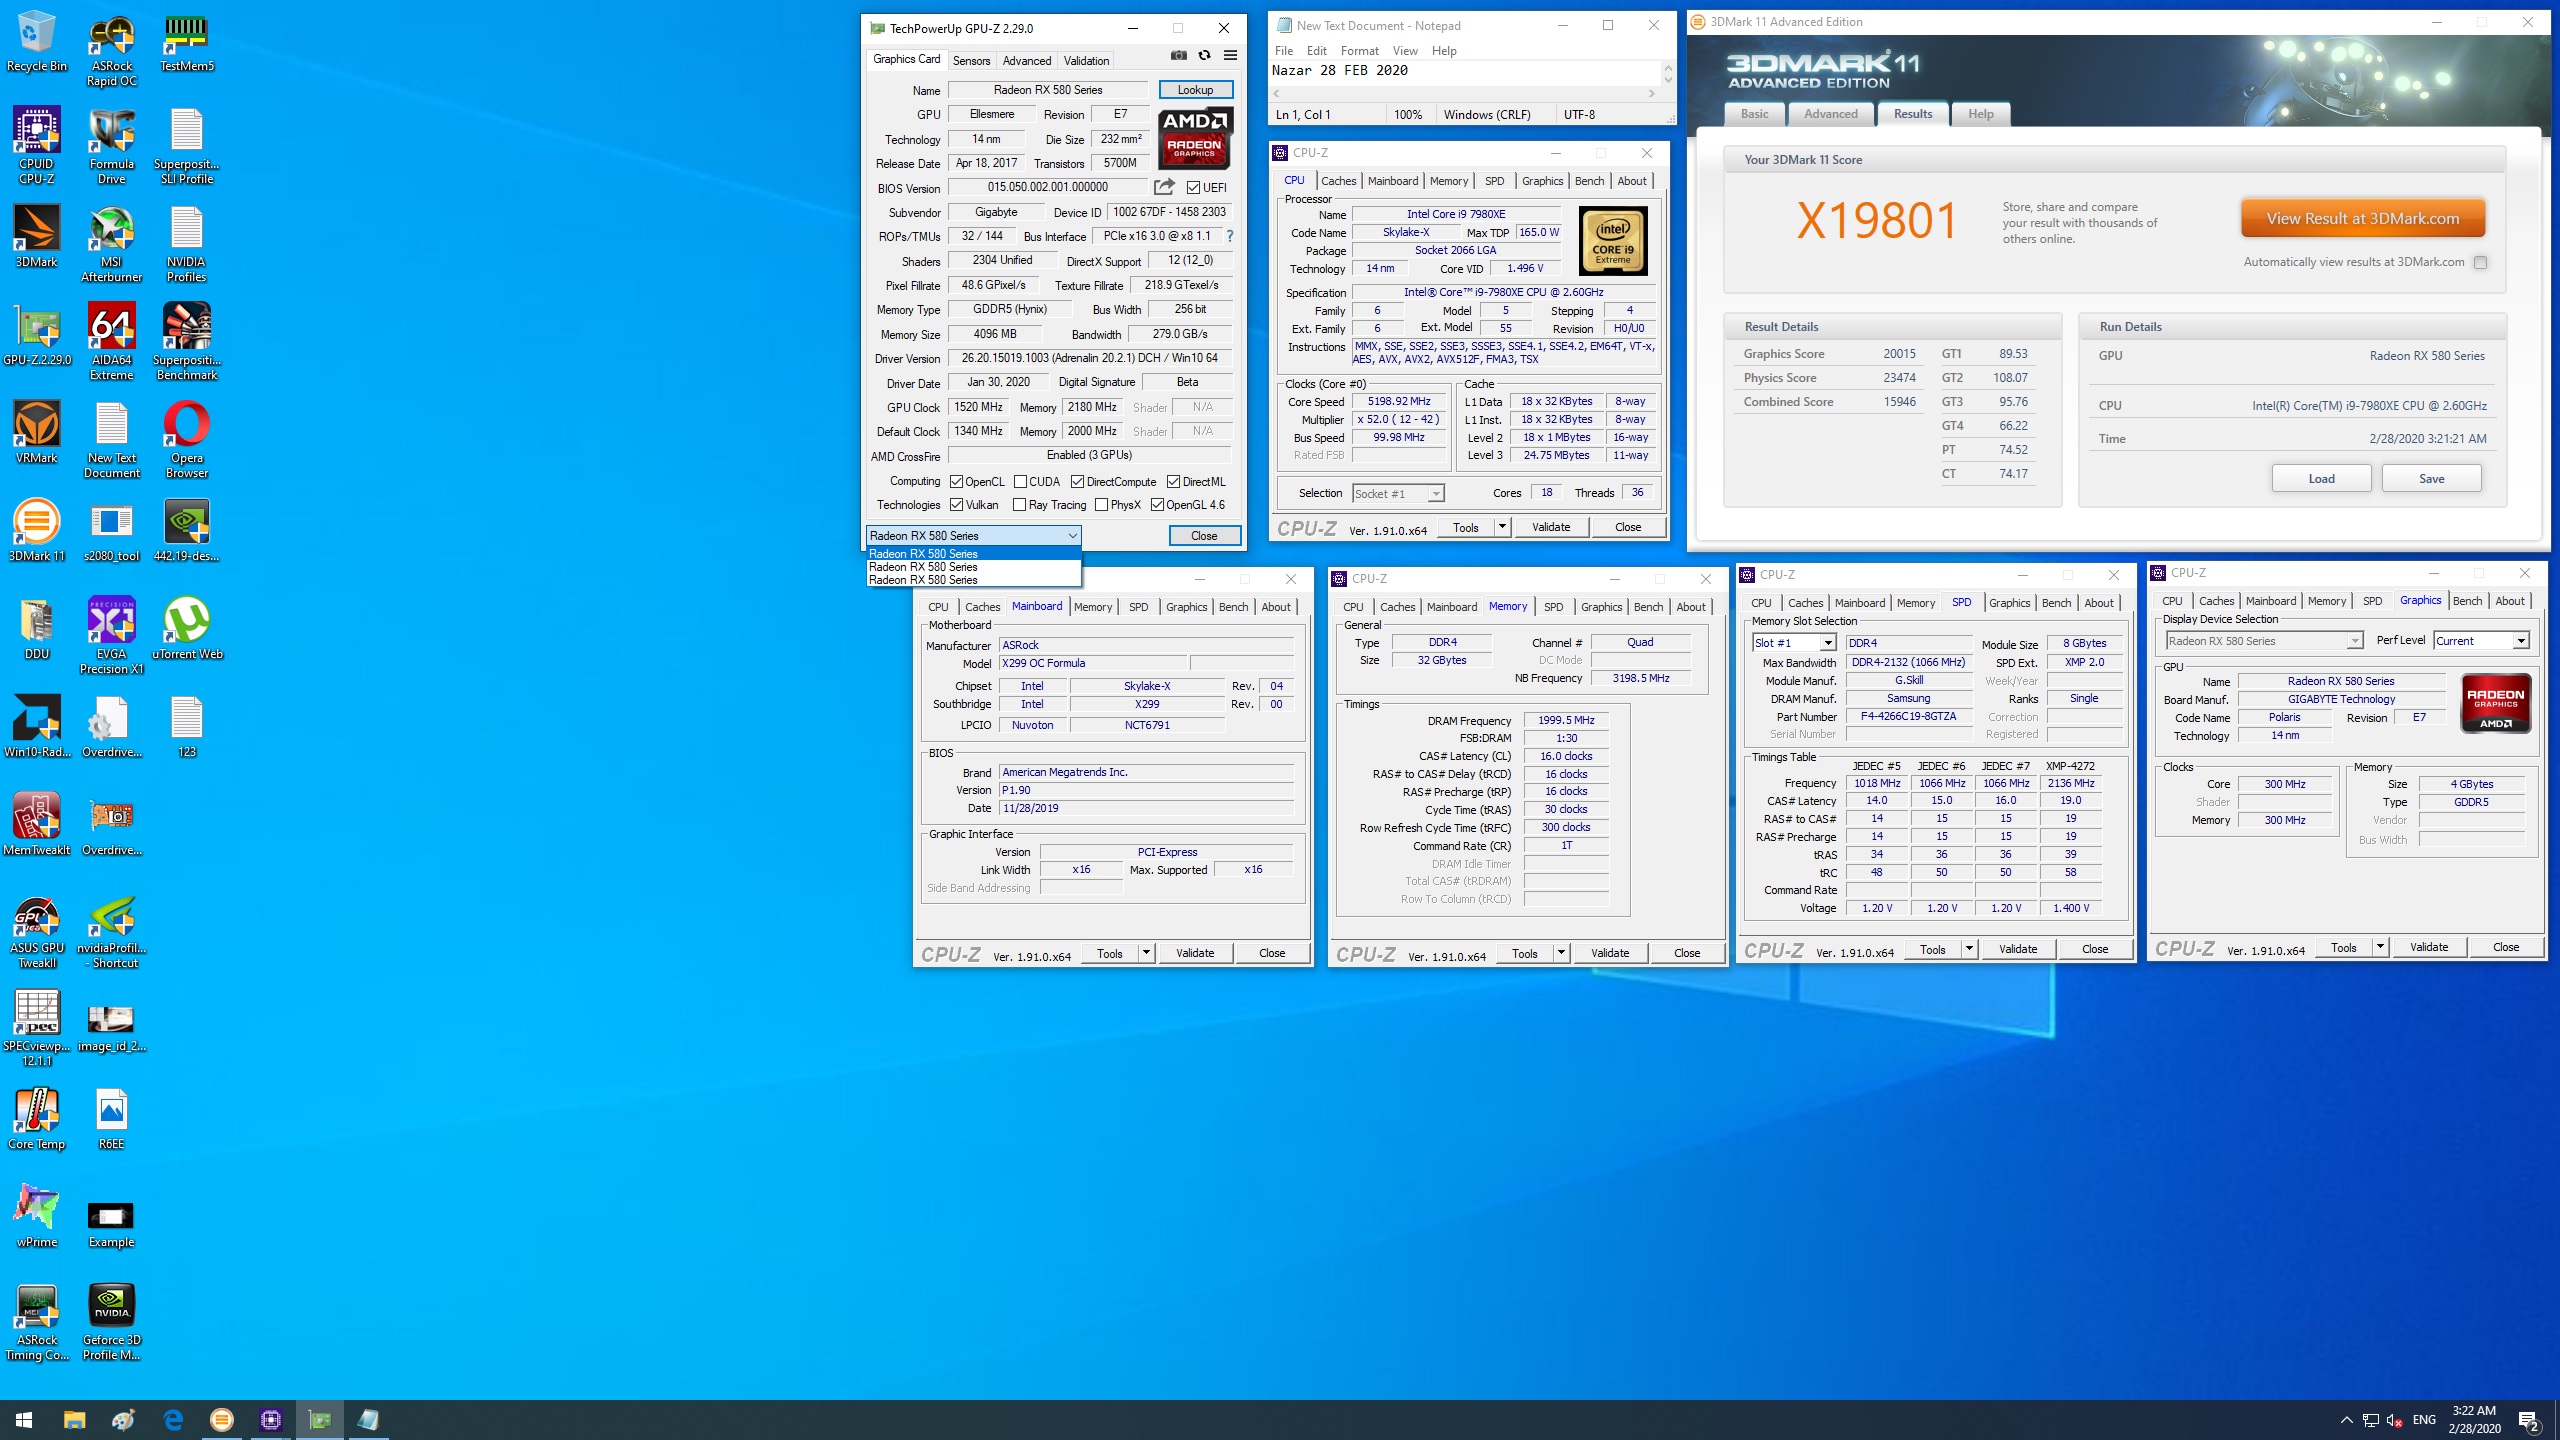The width and height of the screenshot is (2560, 1440).
Task: Toggle OpenCL checkbox in GPU-Z
Action: pos(956,481)
